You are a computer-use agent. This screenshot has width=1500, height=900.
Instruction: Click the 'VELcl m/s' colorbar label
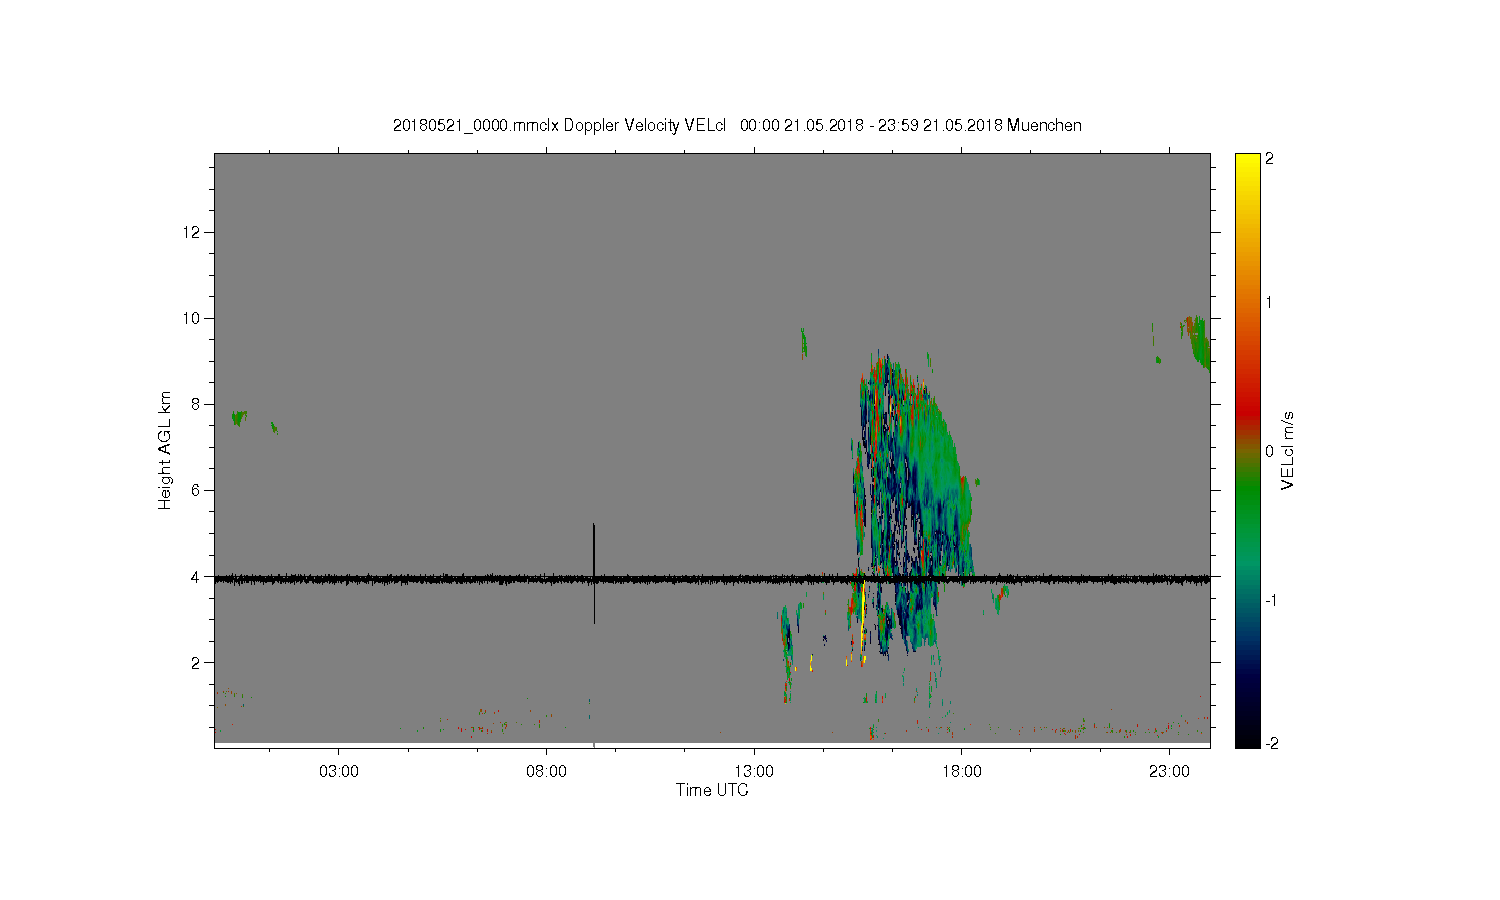1288,450
